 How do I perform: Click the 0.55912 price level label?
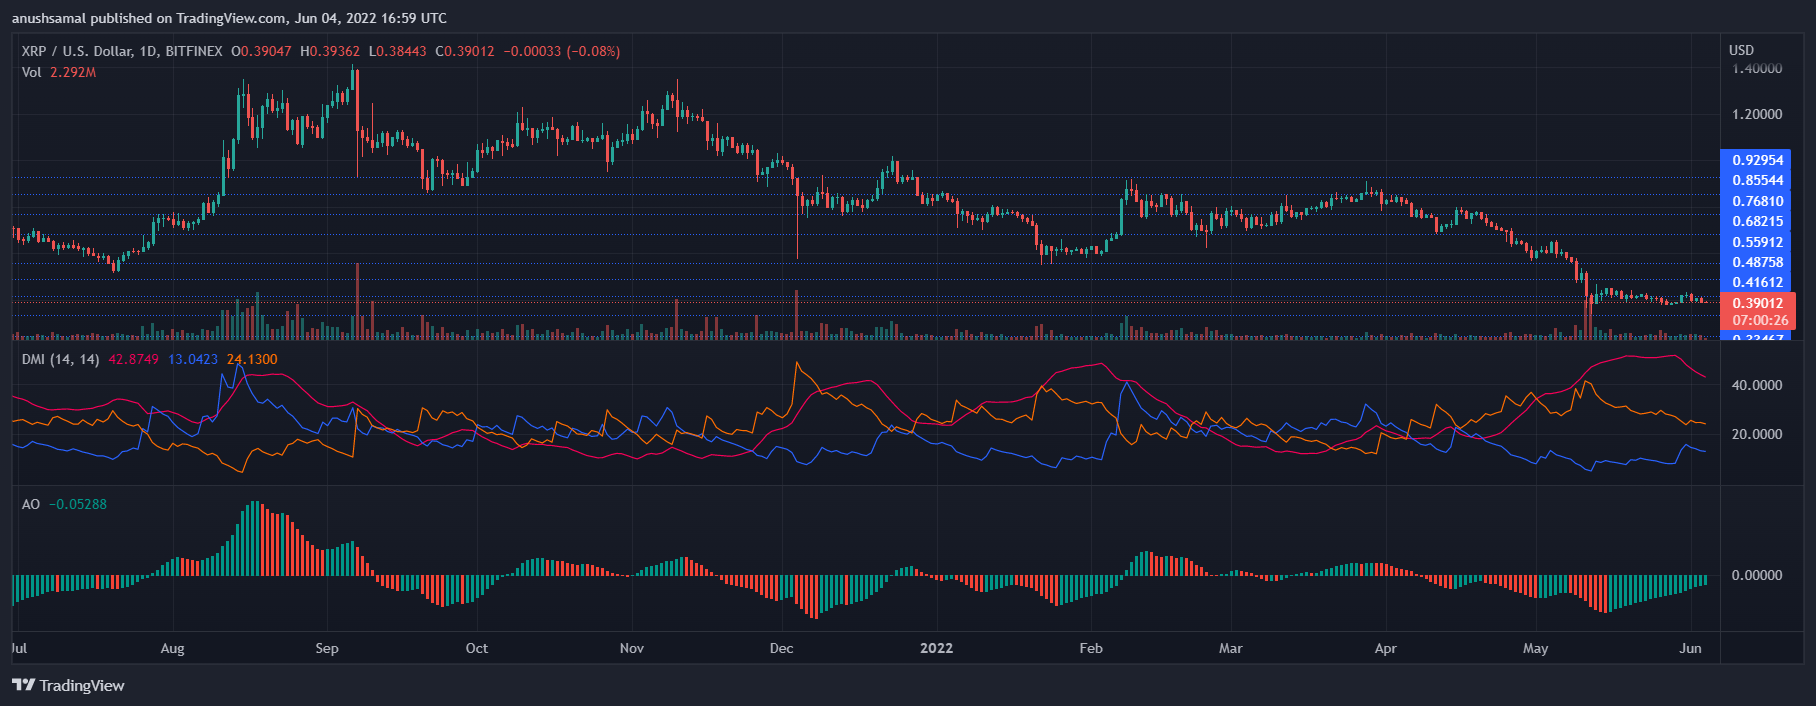[1757, 242]
